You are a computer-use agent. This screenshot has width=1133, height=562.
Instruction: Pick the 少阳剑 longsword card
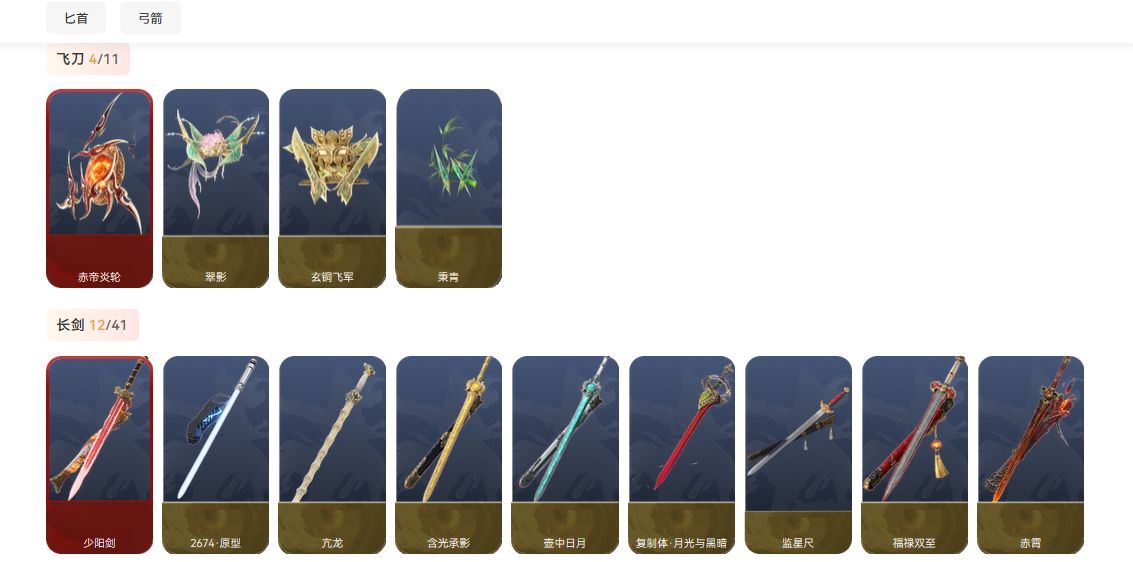click(x=100, y=455)
